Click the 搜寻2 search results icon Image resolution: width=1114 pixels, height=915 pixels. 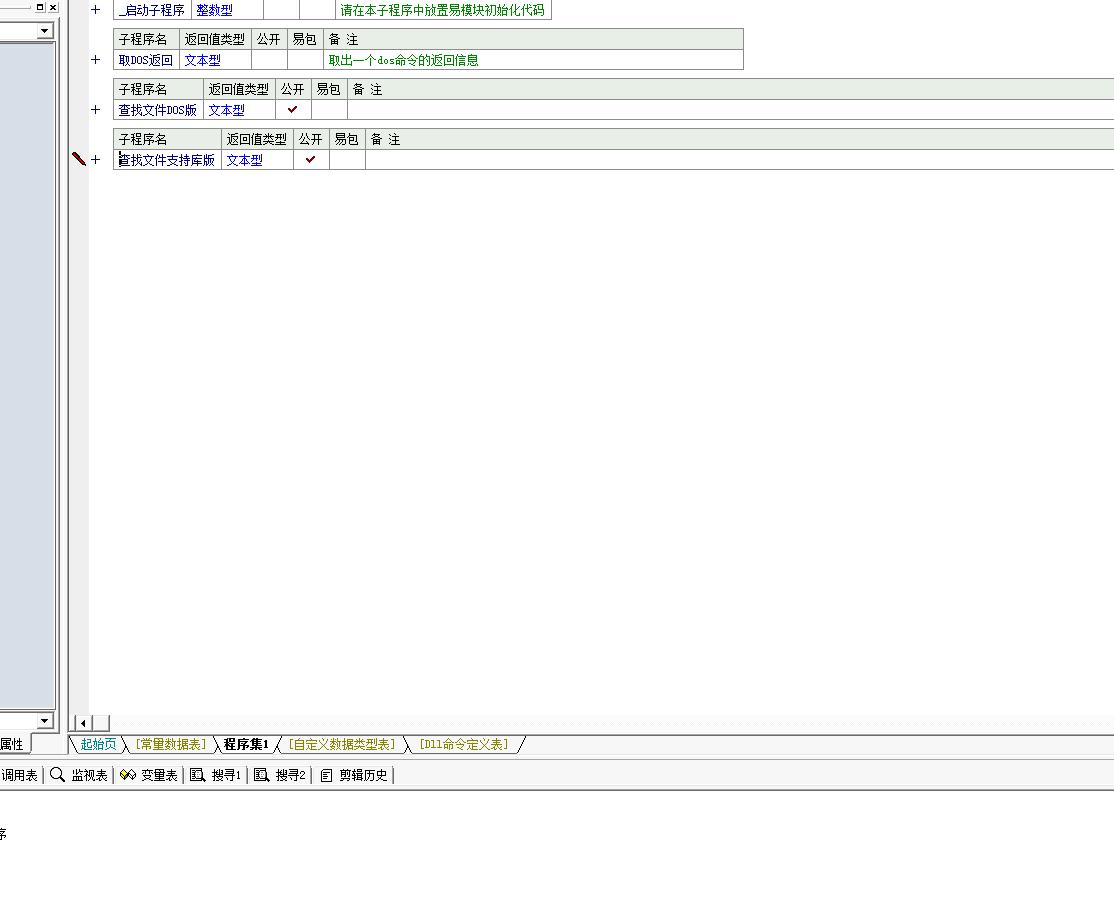261,775
